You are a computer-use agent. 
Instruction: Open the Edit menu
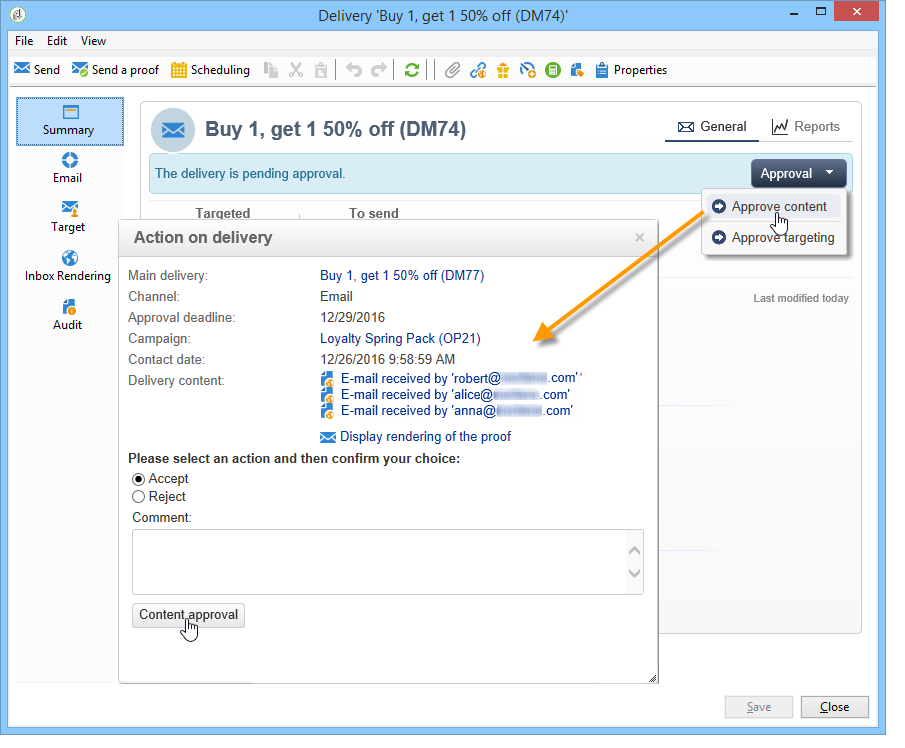click(57, 41)
